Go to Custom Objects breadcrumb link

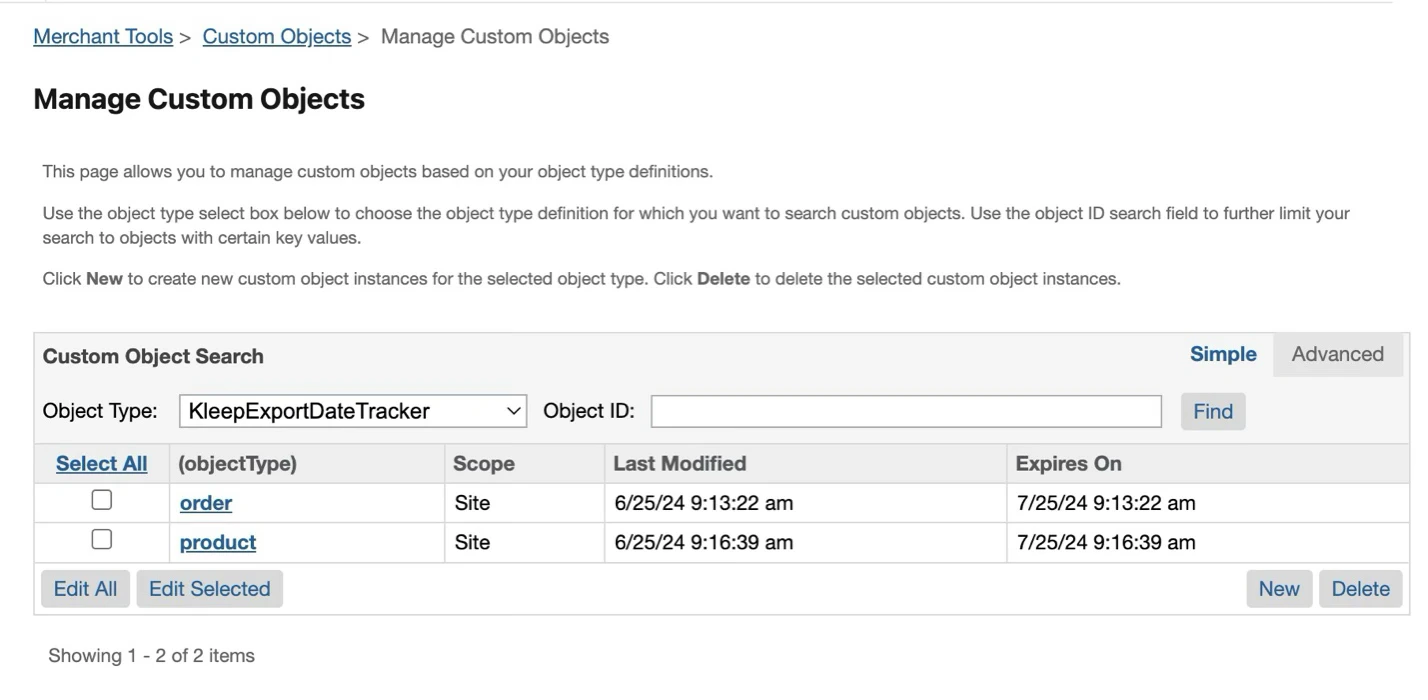tap(276, 37)
